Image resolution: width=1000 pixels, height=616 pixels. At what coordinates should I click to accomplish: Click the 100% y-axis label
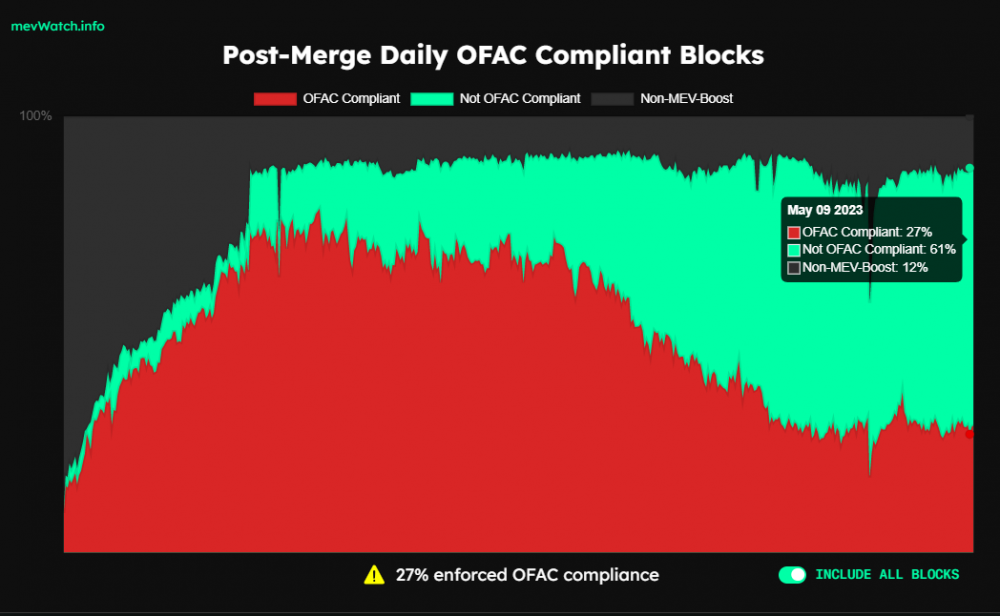coord(36,116)
